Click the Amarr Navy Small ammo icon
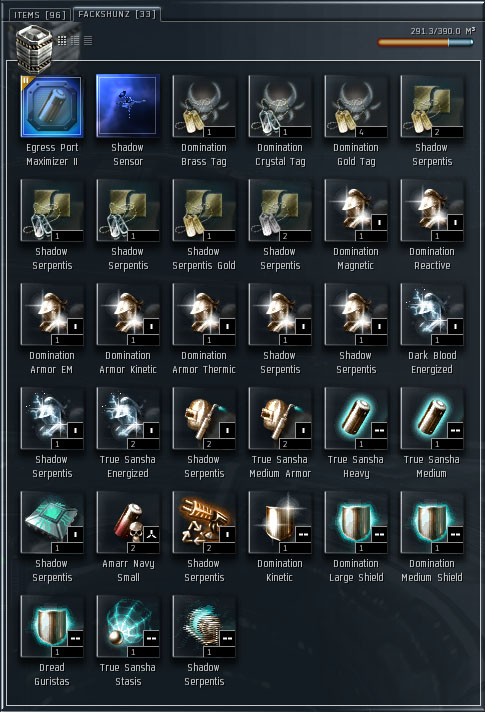The height and width of the screenshot is (712, 485). (x=128, y=523)
